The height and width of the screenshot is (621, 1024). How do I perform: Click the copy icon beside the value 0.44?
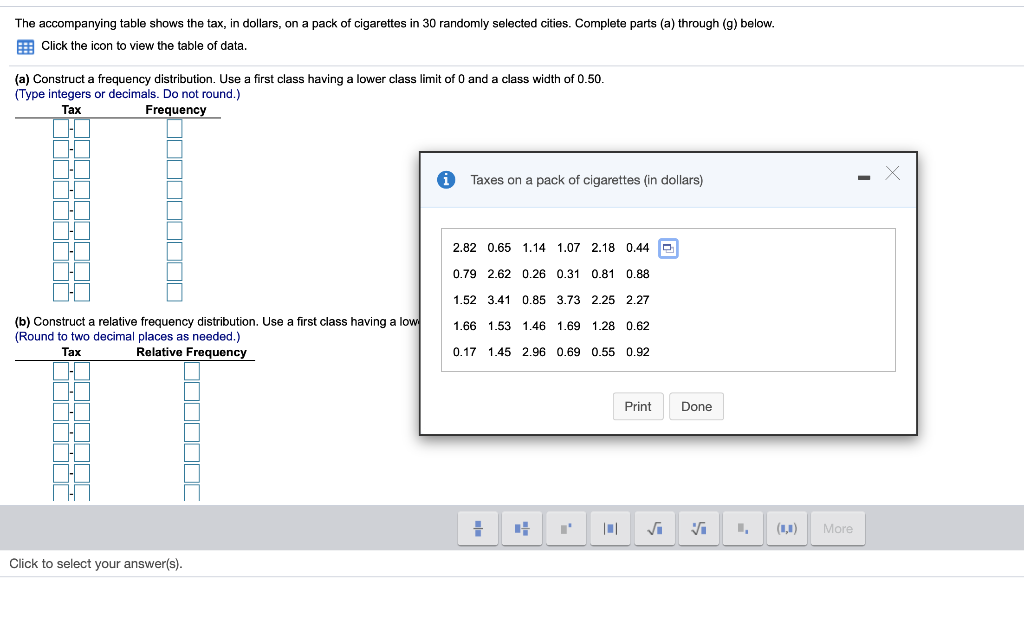point(668,247)
